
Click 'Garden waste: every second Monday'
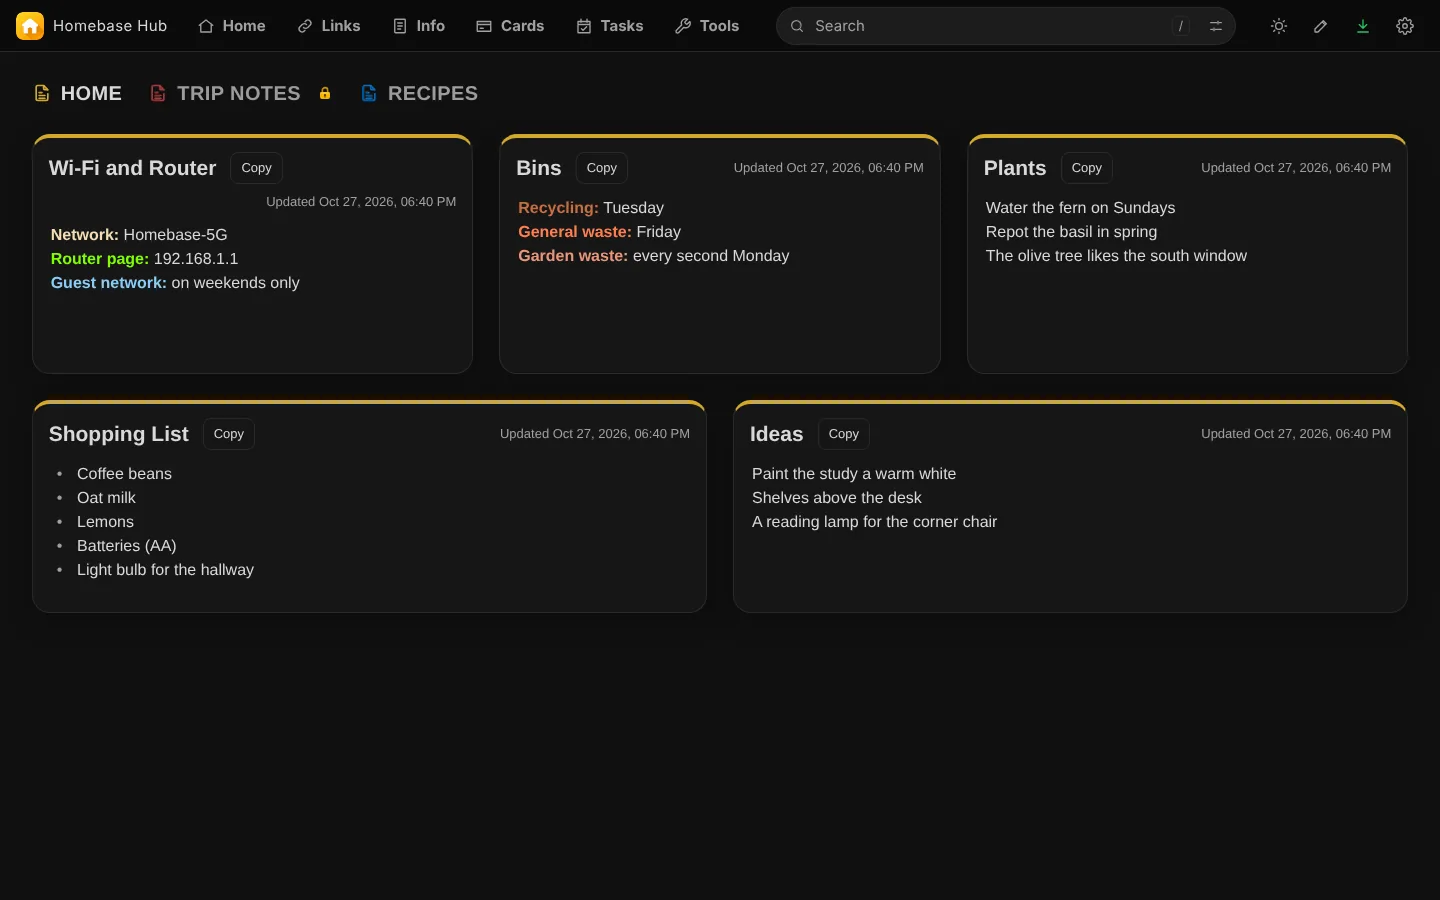(654, 256)
